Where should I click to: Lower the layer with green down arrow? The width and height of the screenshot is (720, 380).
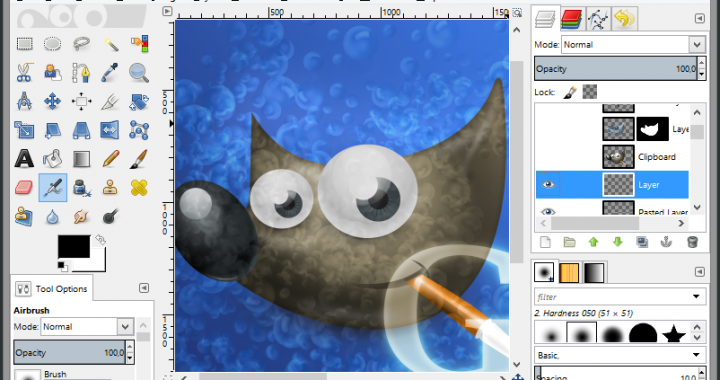coord(618,242)
